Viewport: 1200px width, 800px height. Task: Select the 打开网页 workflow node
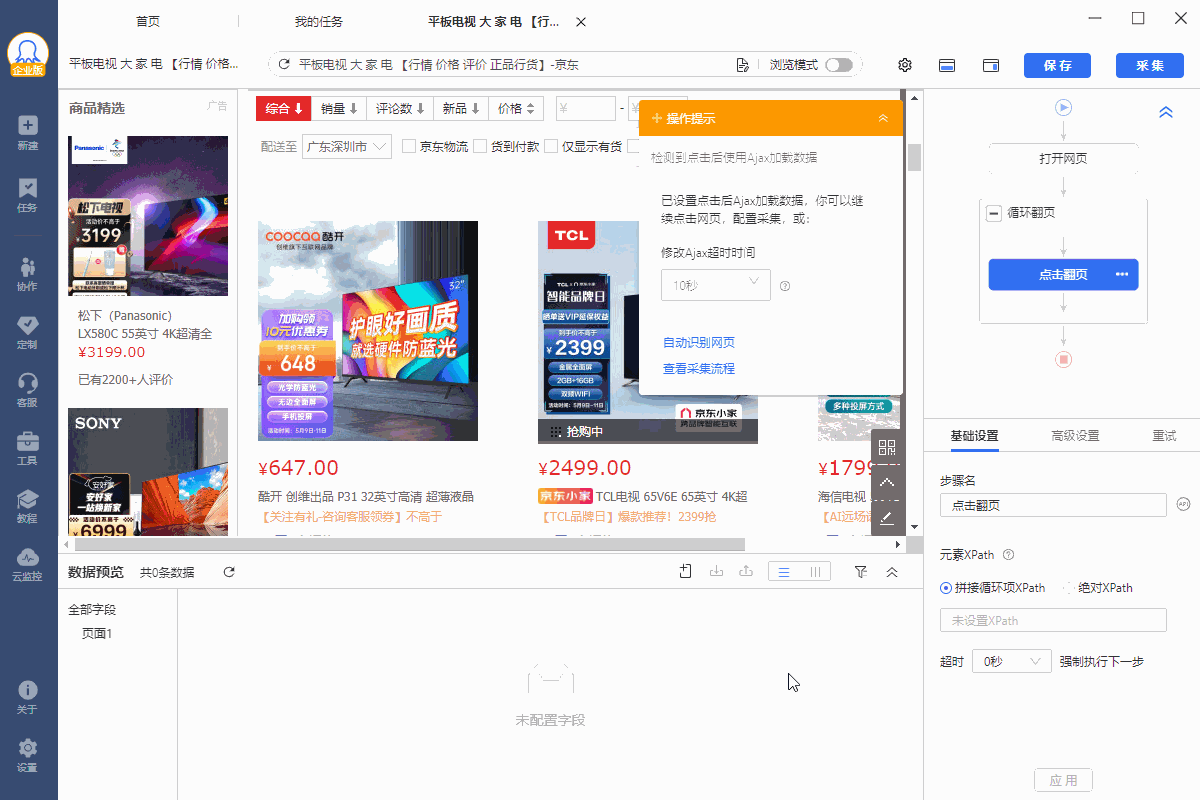(1063, 159)
